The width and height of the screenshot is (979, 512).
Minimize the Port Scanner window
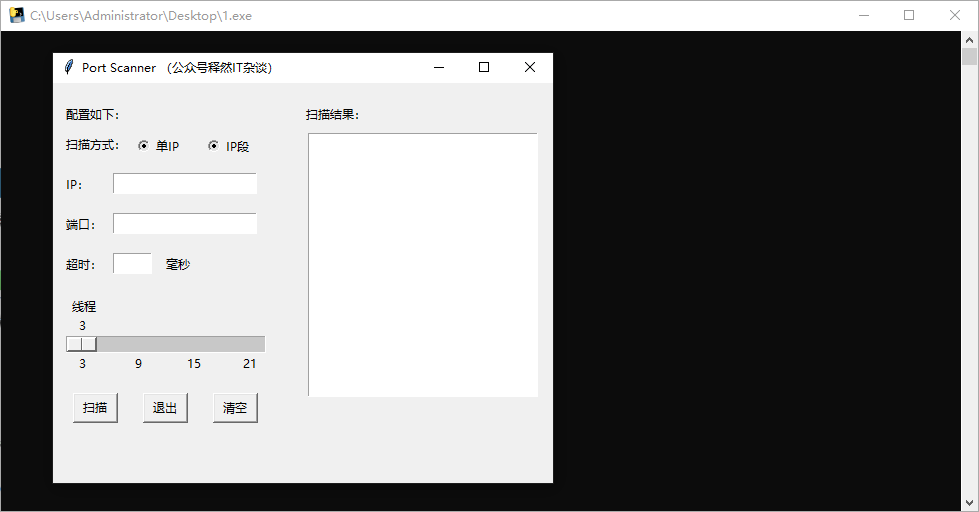point(439,67)
